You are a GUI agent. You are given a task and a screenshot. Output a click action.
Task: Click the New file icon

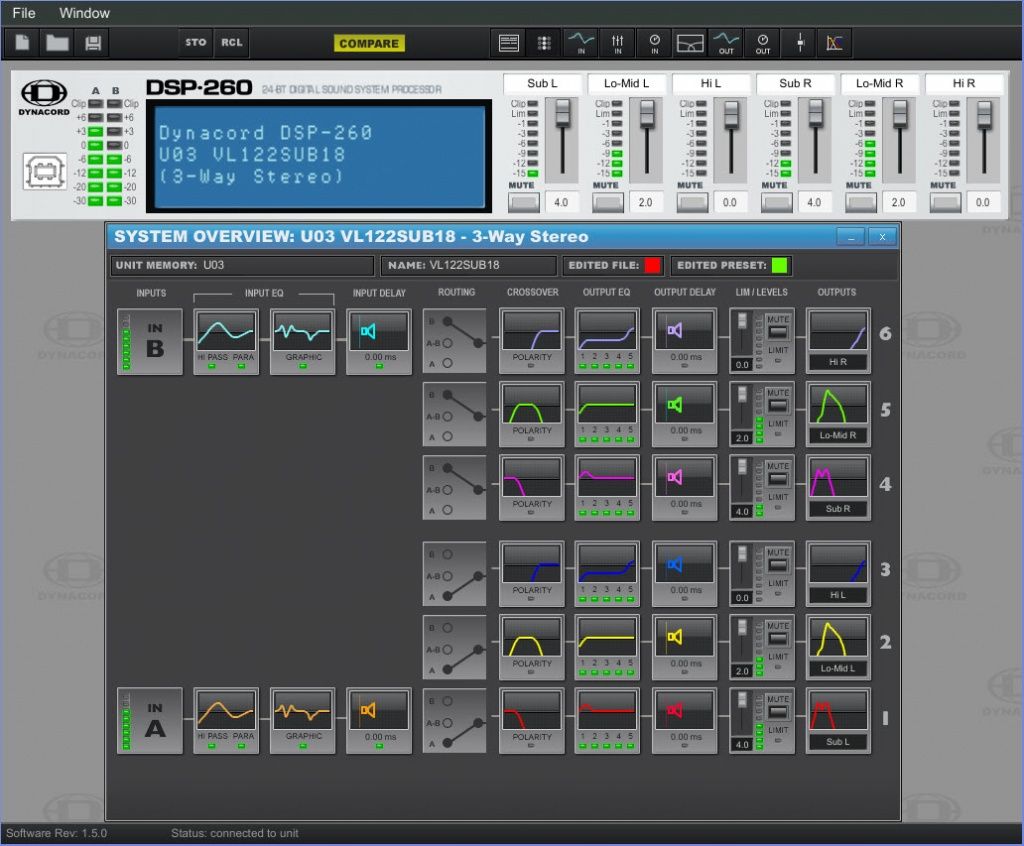22,43
